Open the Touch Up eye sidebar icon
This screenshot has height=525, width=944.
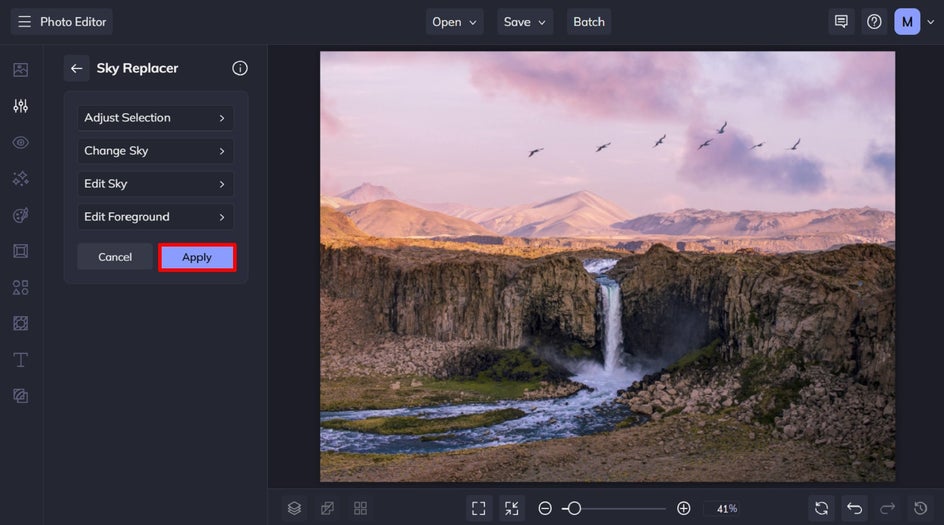click(x=20, y=143)
